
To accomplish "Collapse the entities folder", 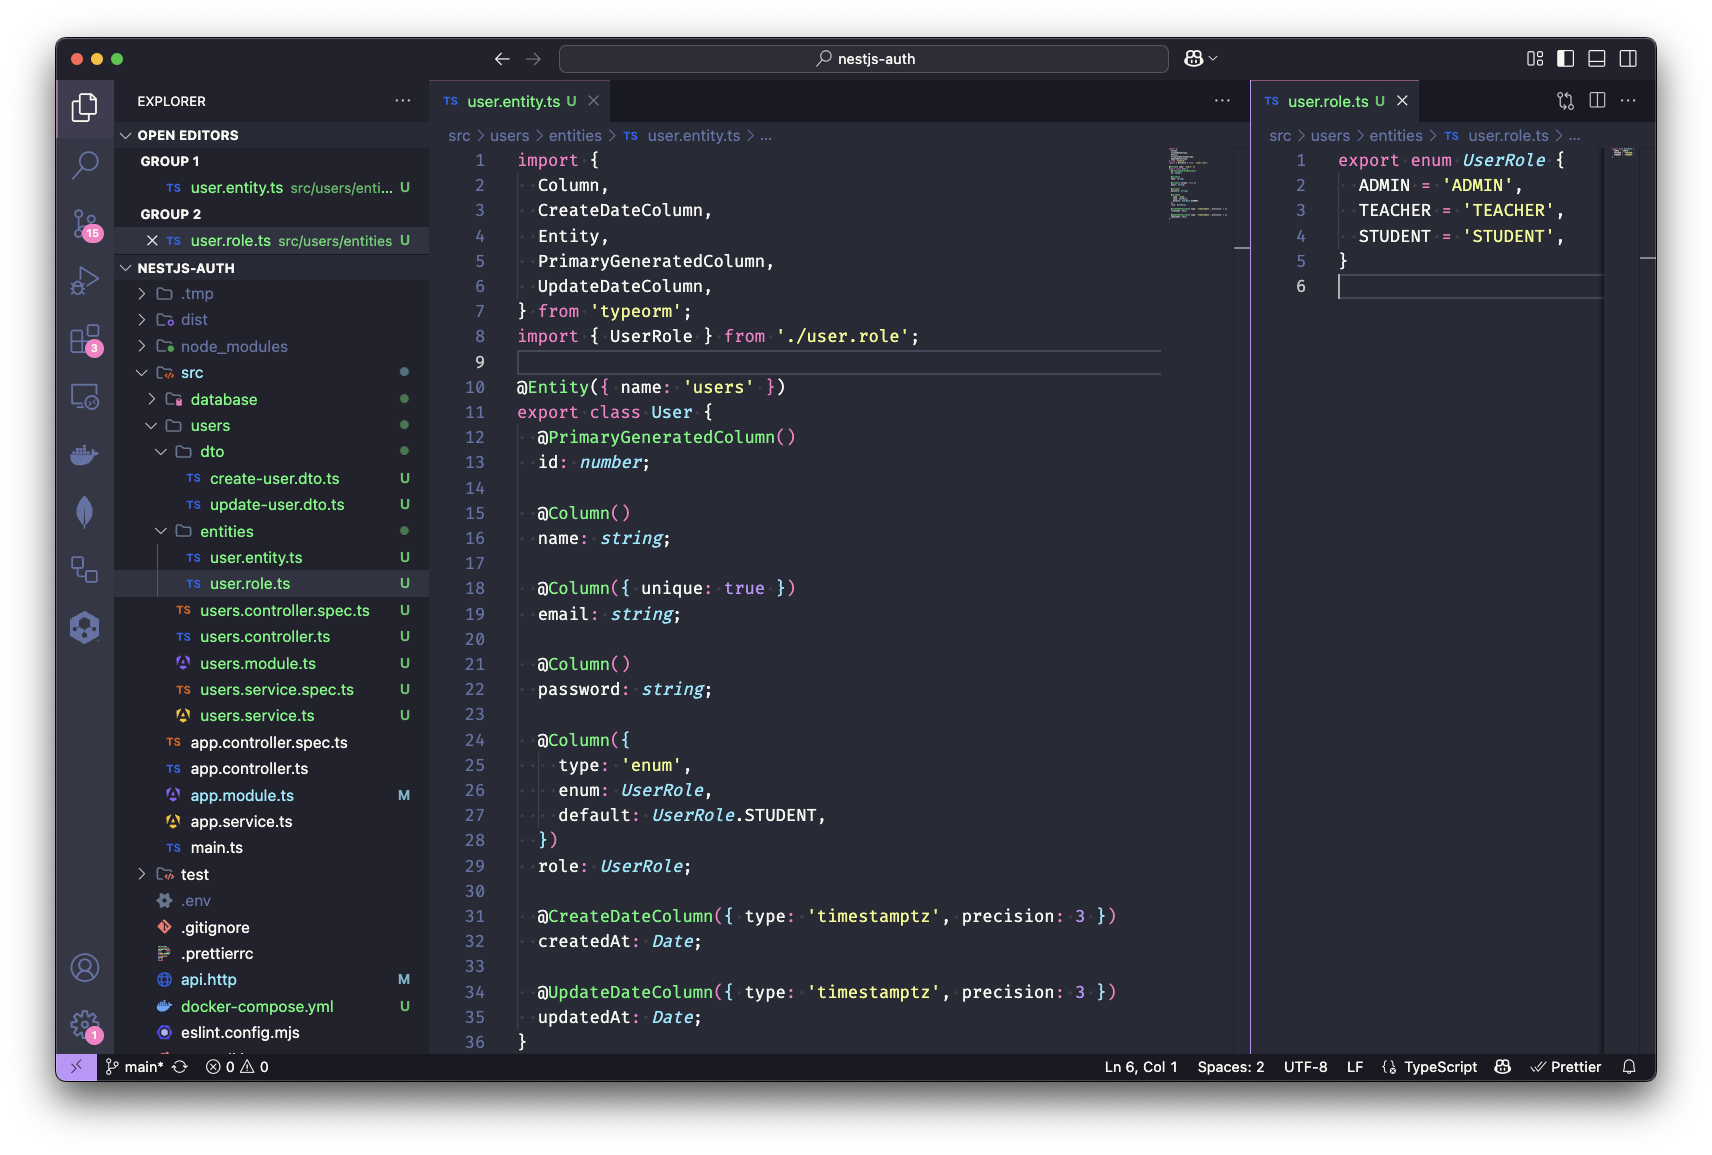I will point(272,532).
